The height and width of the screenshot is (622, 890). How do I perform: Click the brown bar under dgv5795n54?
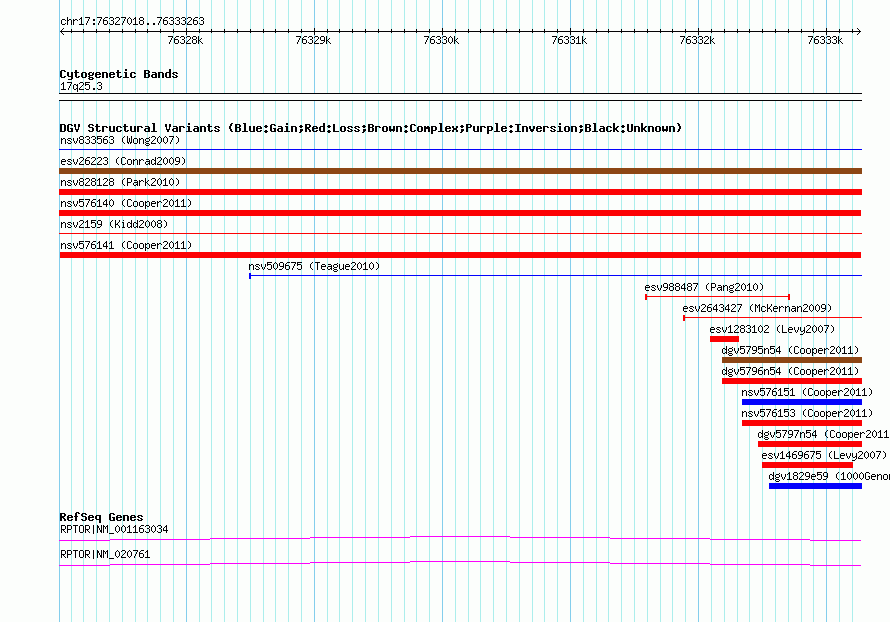pyautogui.click(x=792, y=360)
